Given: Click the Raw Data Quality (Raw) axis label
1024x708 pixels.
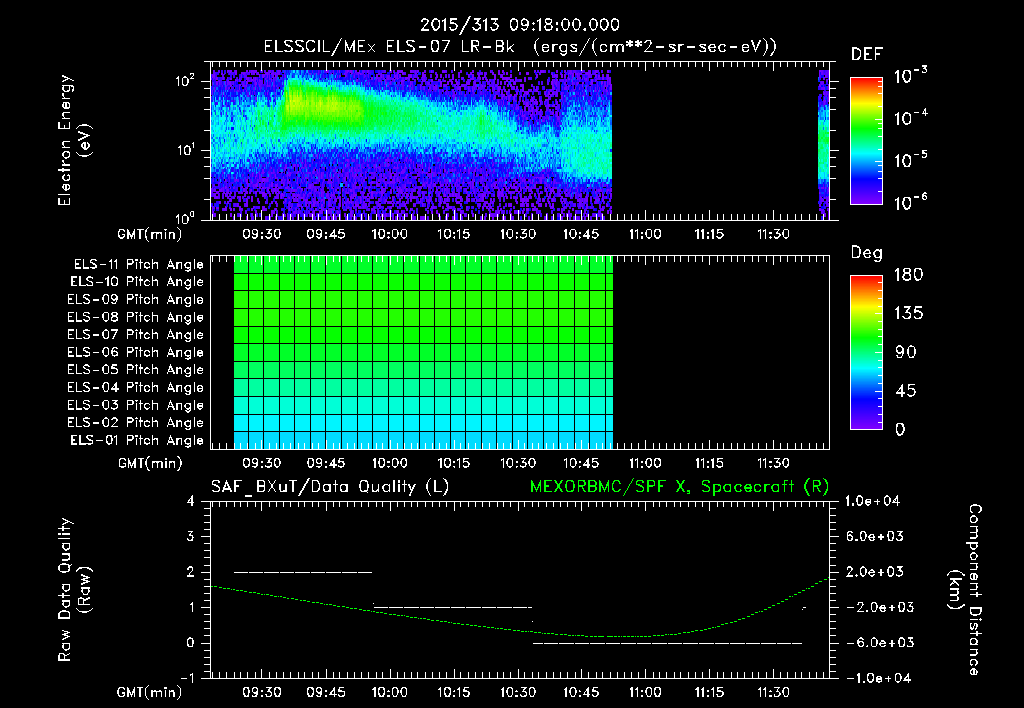Looking at the screenshot, I should 74,590.
